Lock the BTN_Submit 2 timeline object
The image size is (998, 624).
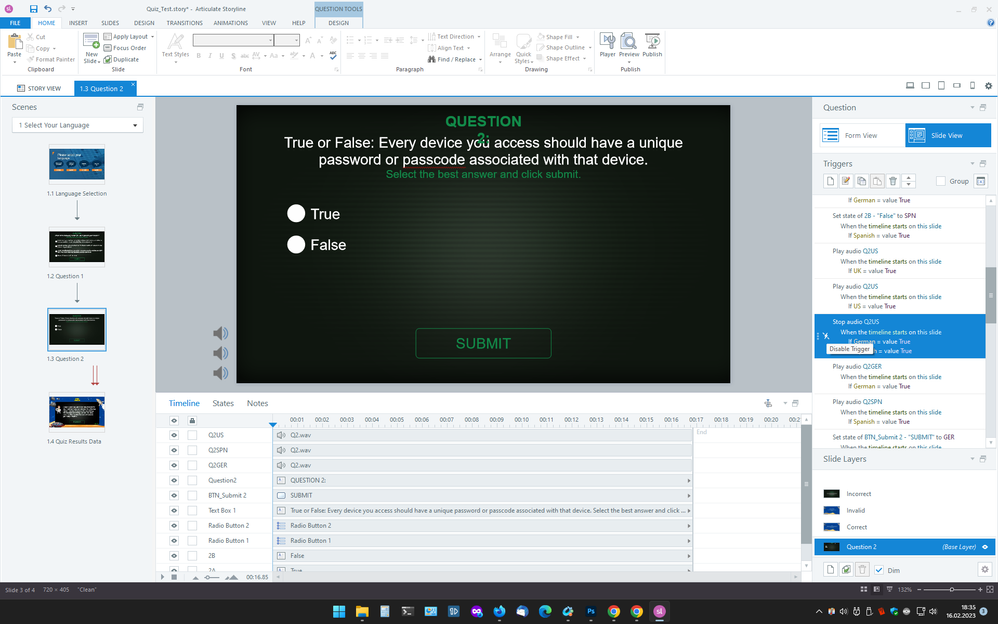192,495
